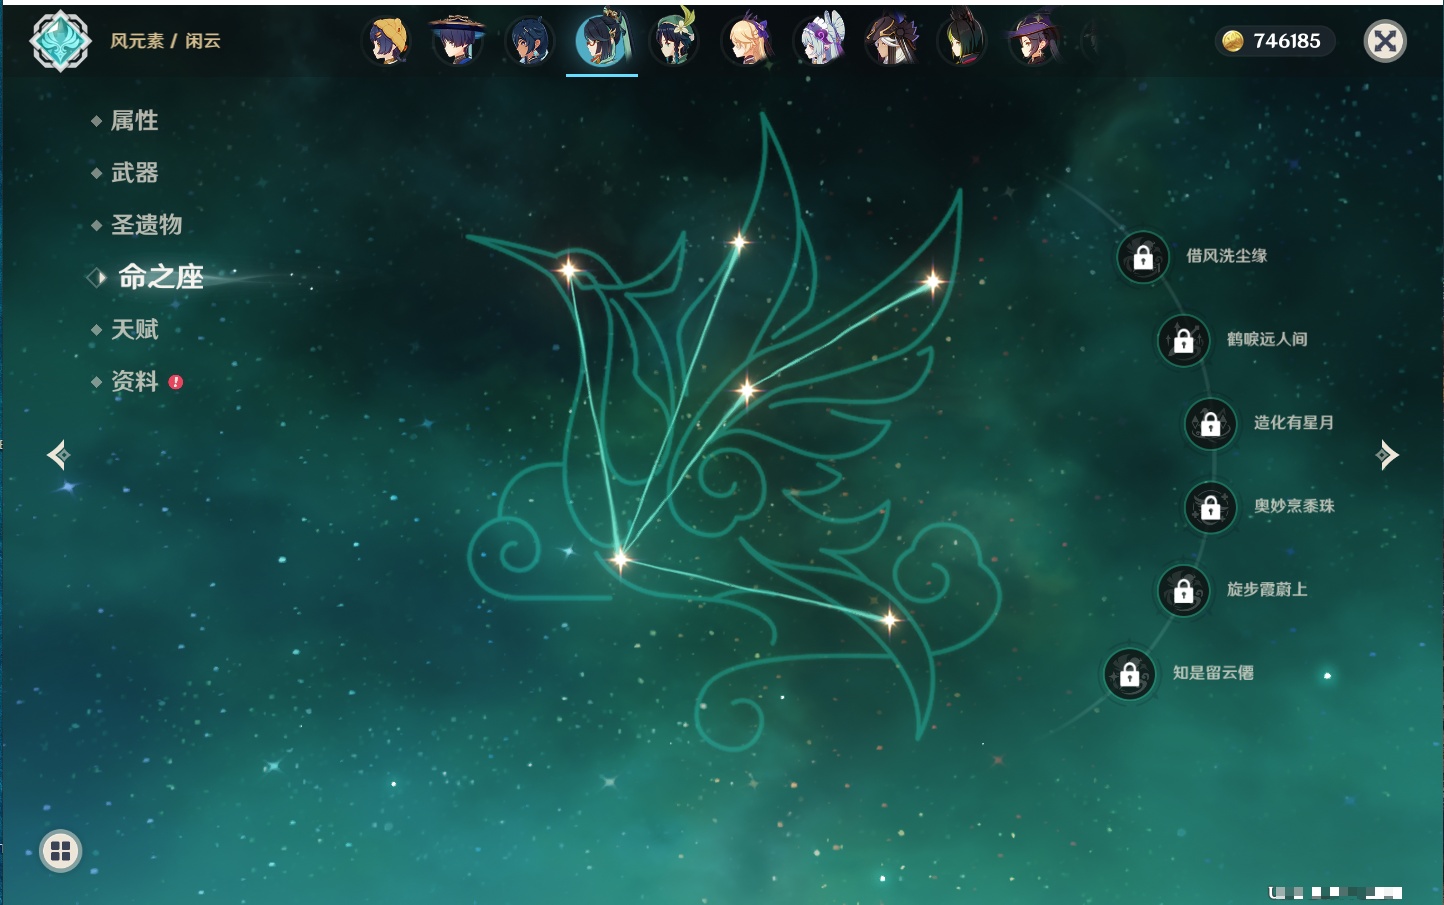Select the bottom star where lines converge
The height and width of the screenshot is (905, 1444).
click(620, 559)
